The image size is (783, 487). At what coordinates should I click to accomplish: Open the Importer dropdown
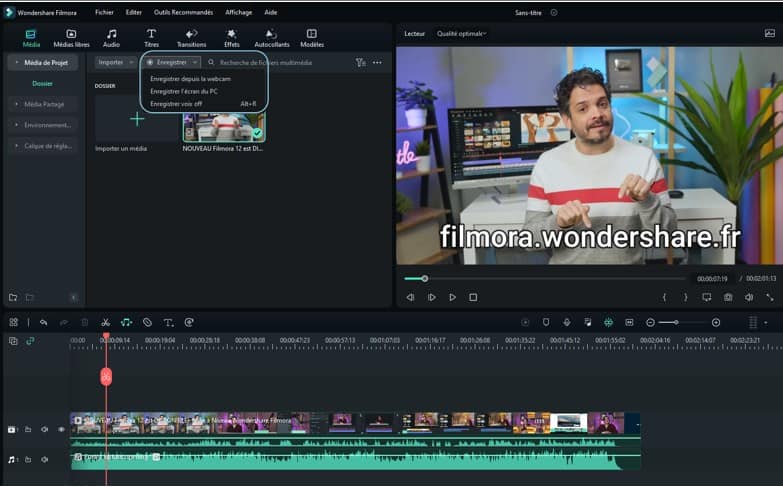click(116, 62)
